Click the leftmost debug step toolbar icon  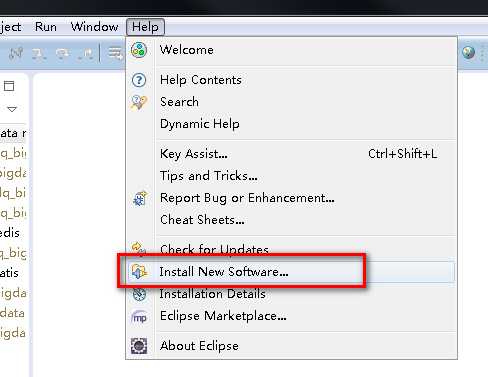tap(16, 53)
